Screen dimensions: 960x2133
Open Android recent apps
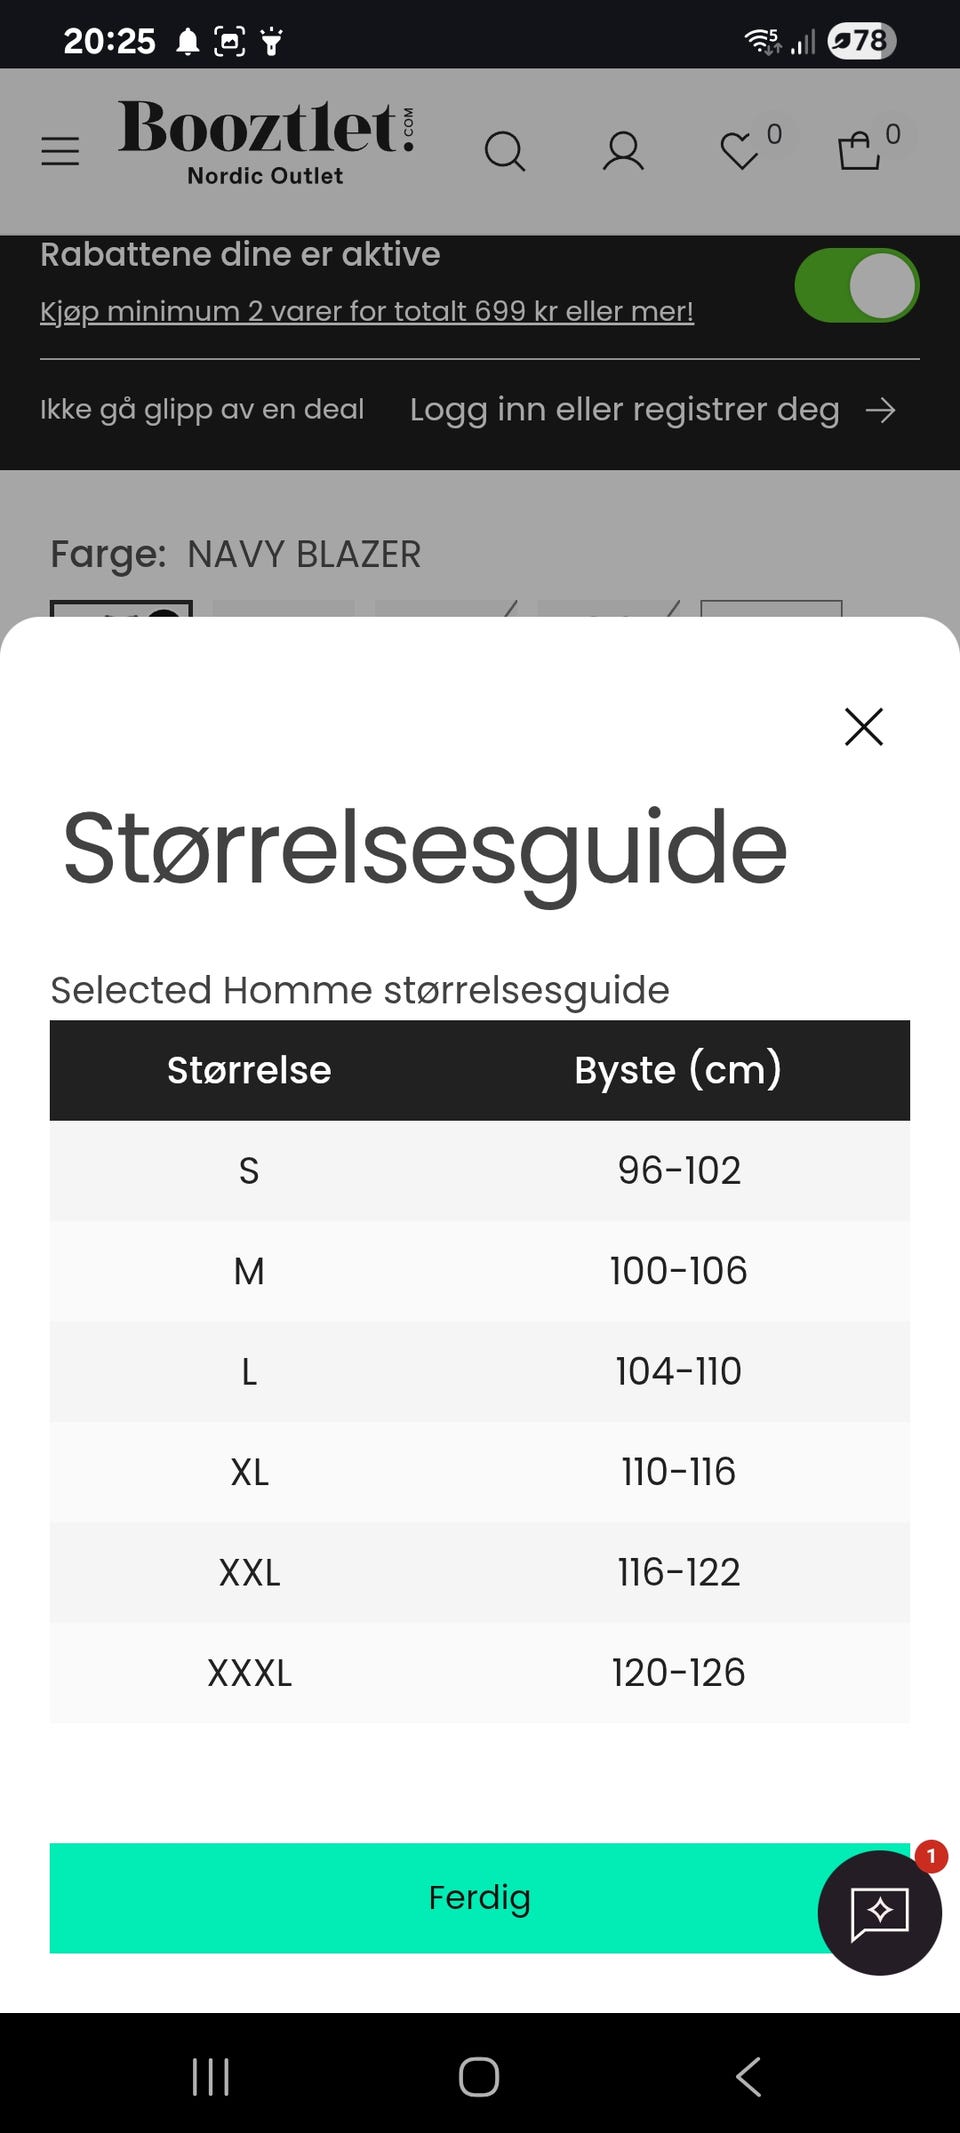click(x=211, y=2077)
